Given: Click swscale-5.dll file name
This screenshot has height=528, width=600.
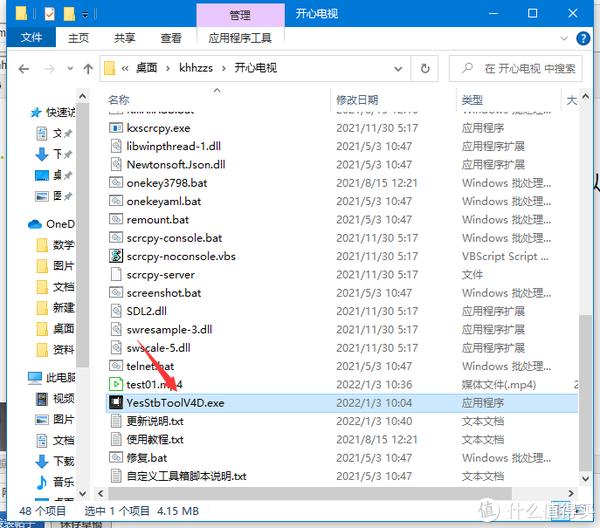Looking at the screenshot, I should pyautogui.click(x=159, y=348).
